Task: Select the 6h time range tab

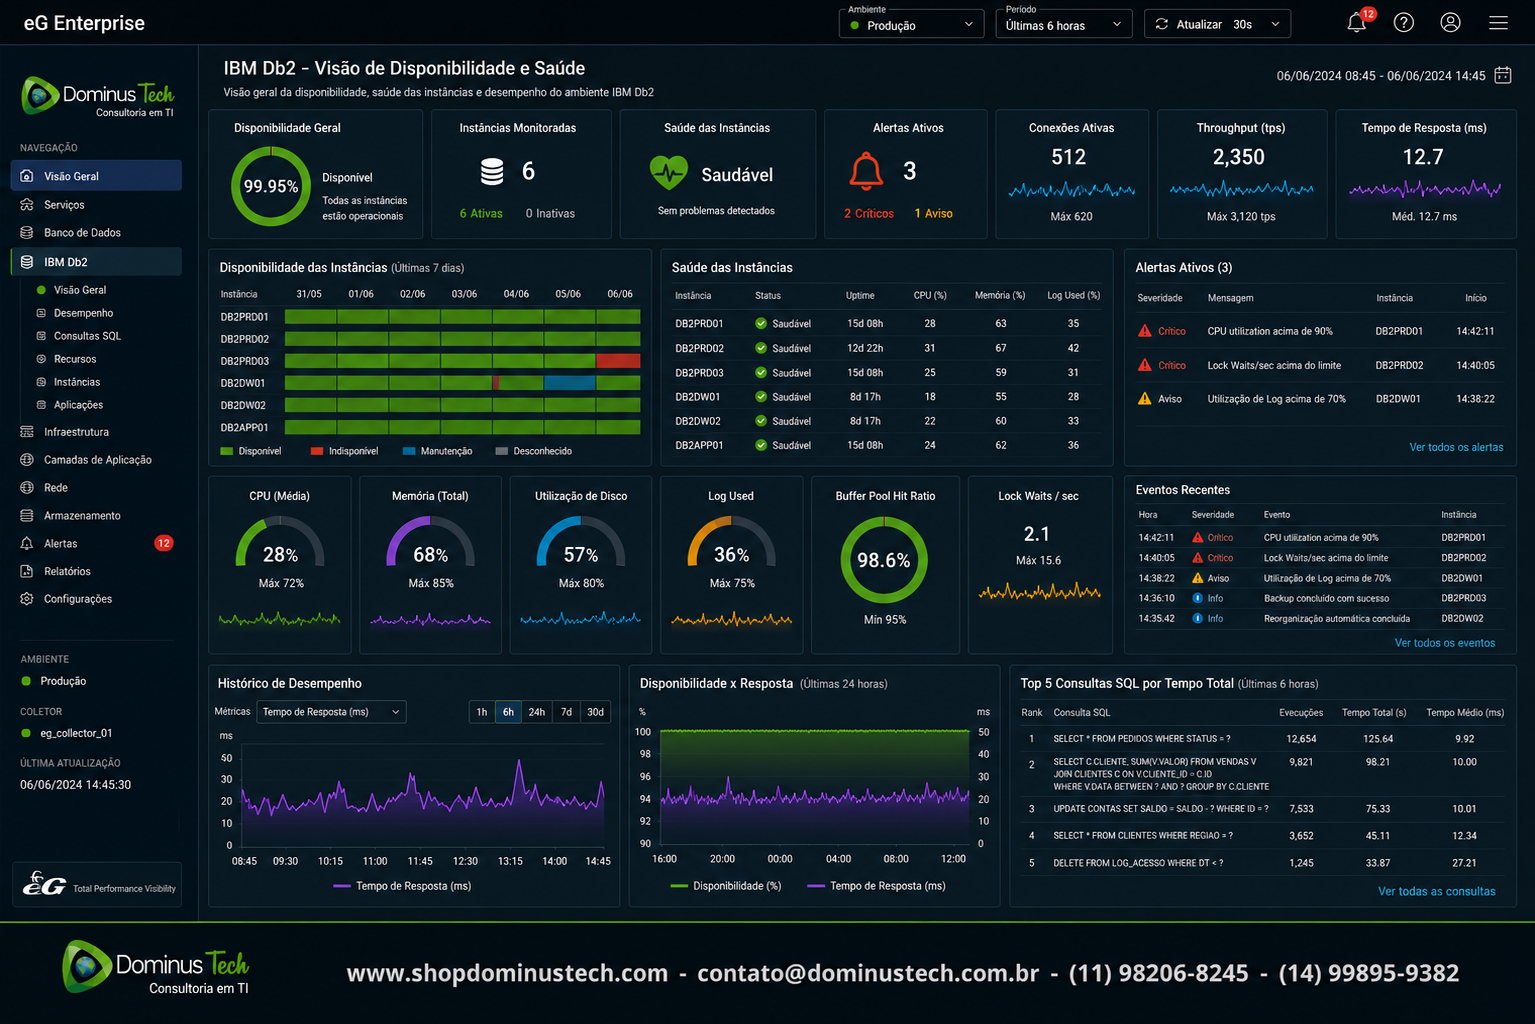Action: (x=508, y=712)
